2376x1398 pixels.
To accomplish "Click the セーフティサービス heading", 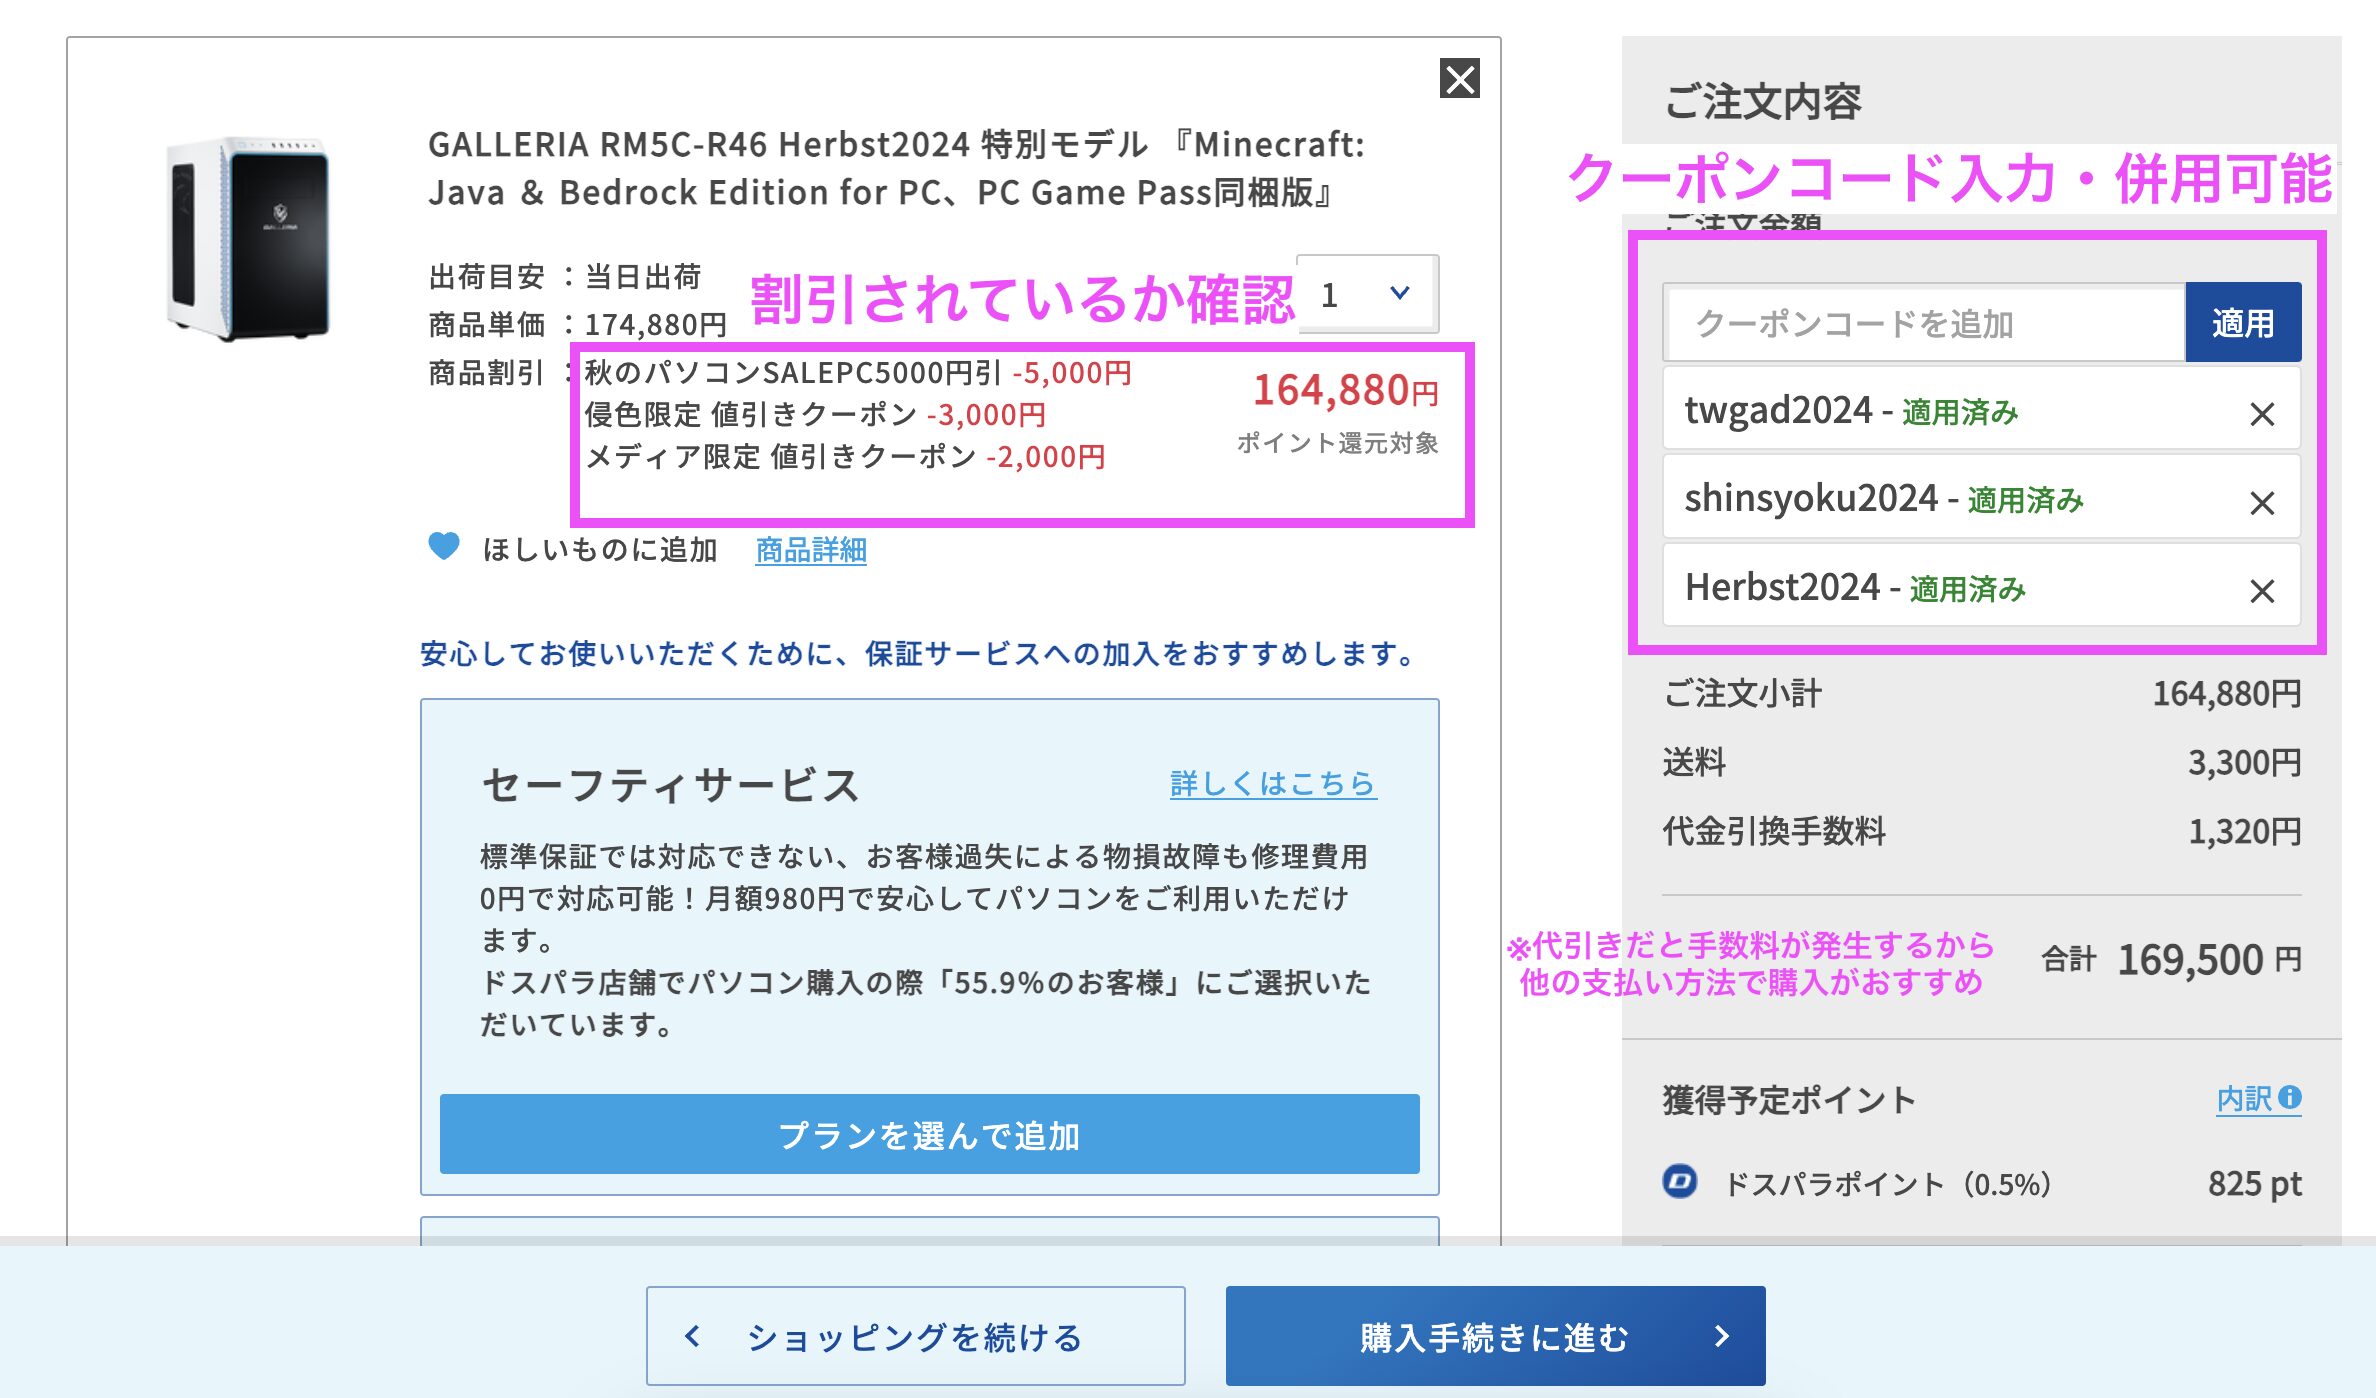I will click(670, 784).
